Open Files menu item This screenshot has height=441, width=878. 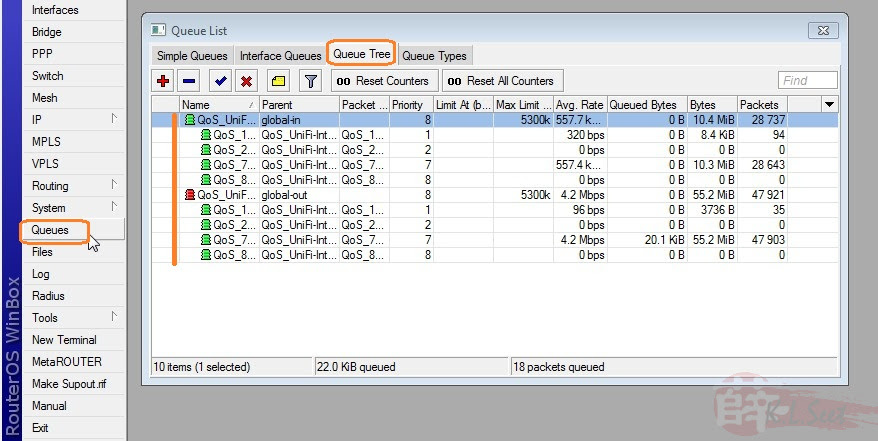pos(73,252)
